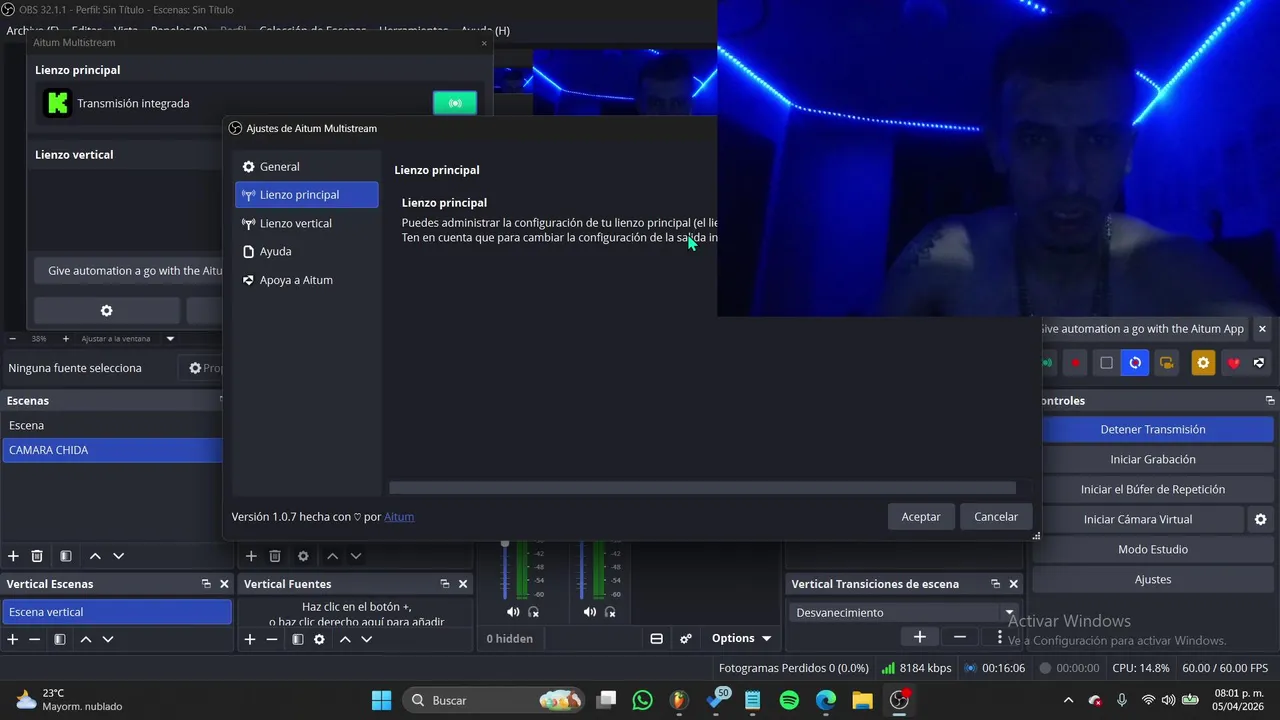The height and width of the screenshot is (720, 1280).
Task: Toggle monitoring headphone on first mixer channel
Action: (534, 612)
